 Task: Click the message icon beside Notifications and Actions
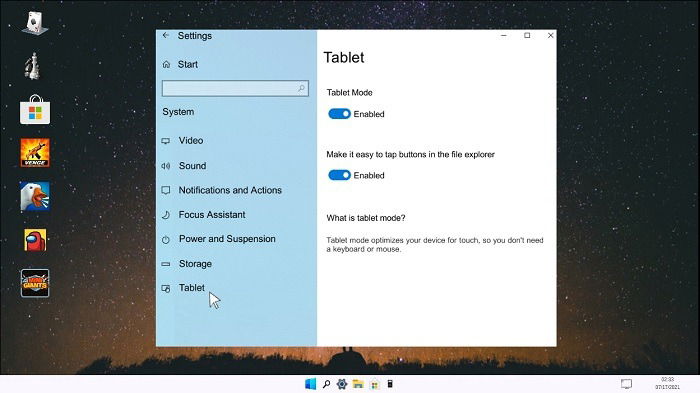pos(166,190)
